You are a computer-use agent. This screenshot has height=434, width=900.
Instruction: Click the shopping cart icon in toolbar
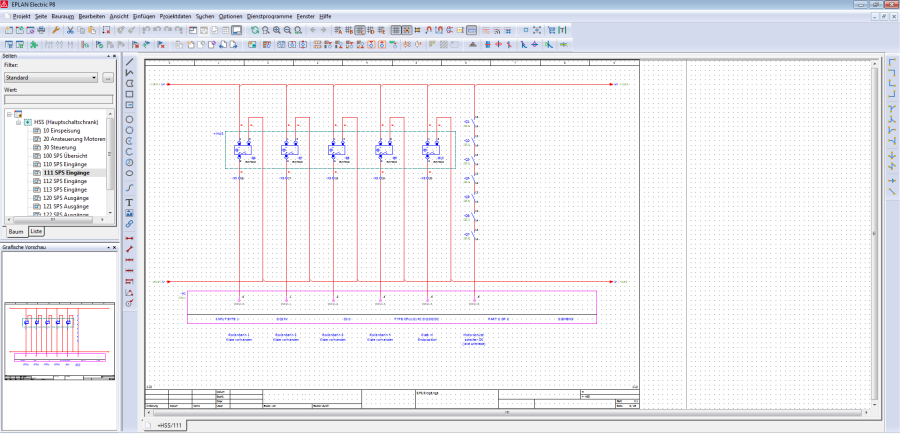point(550,31)
